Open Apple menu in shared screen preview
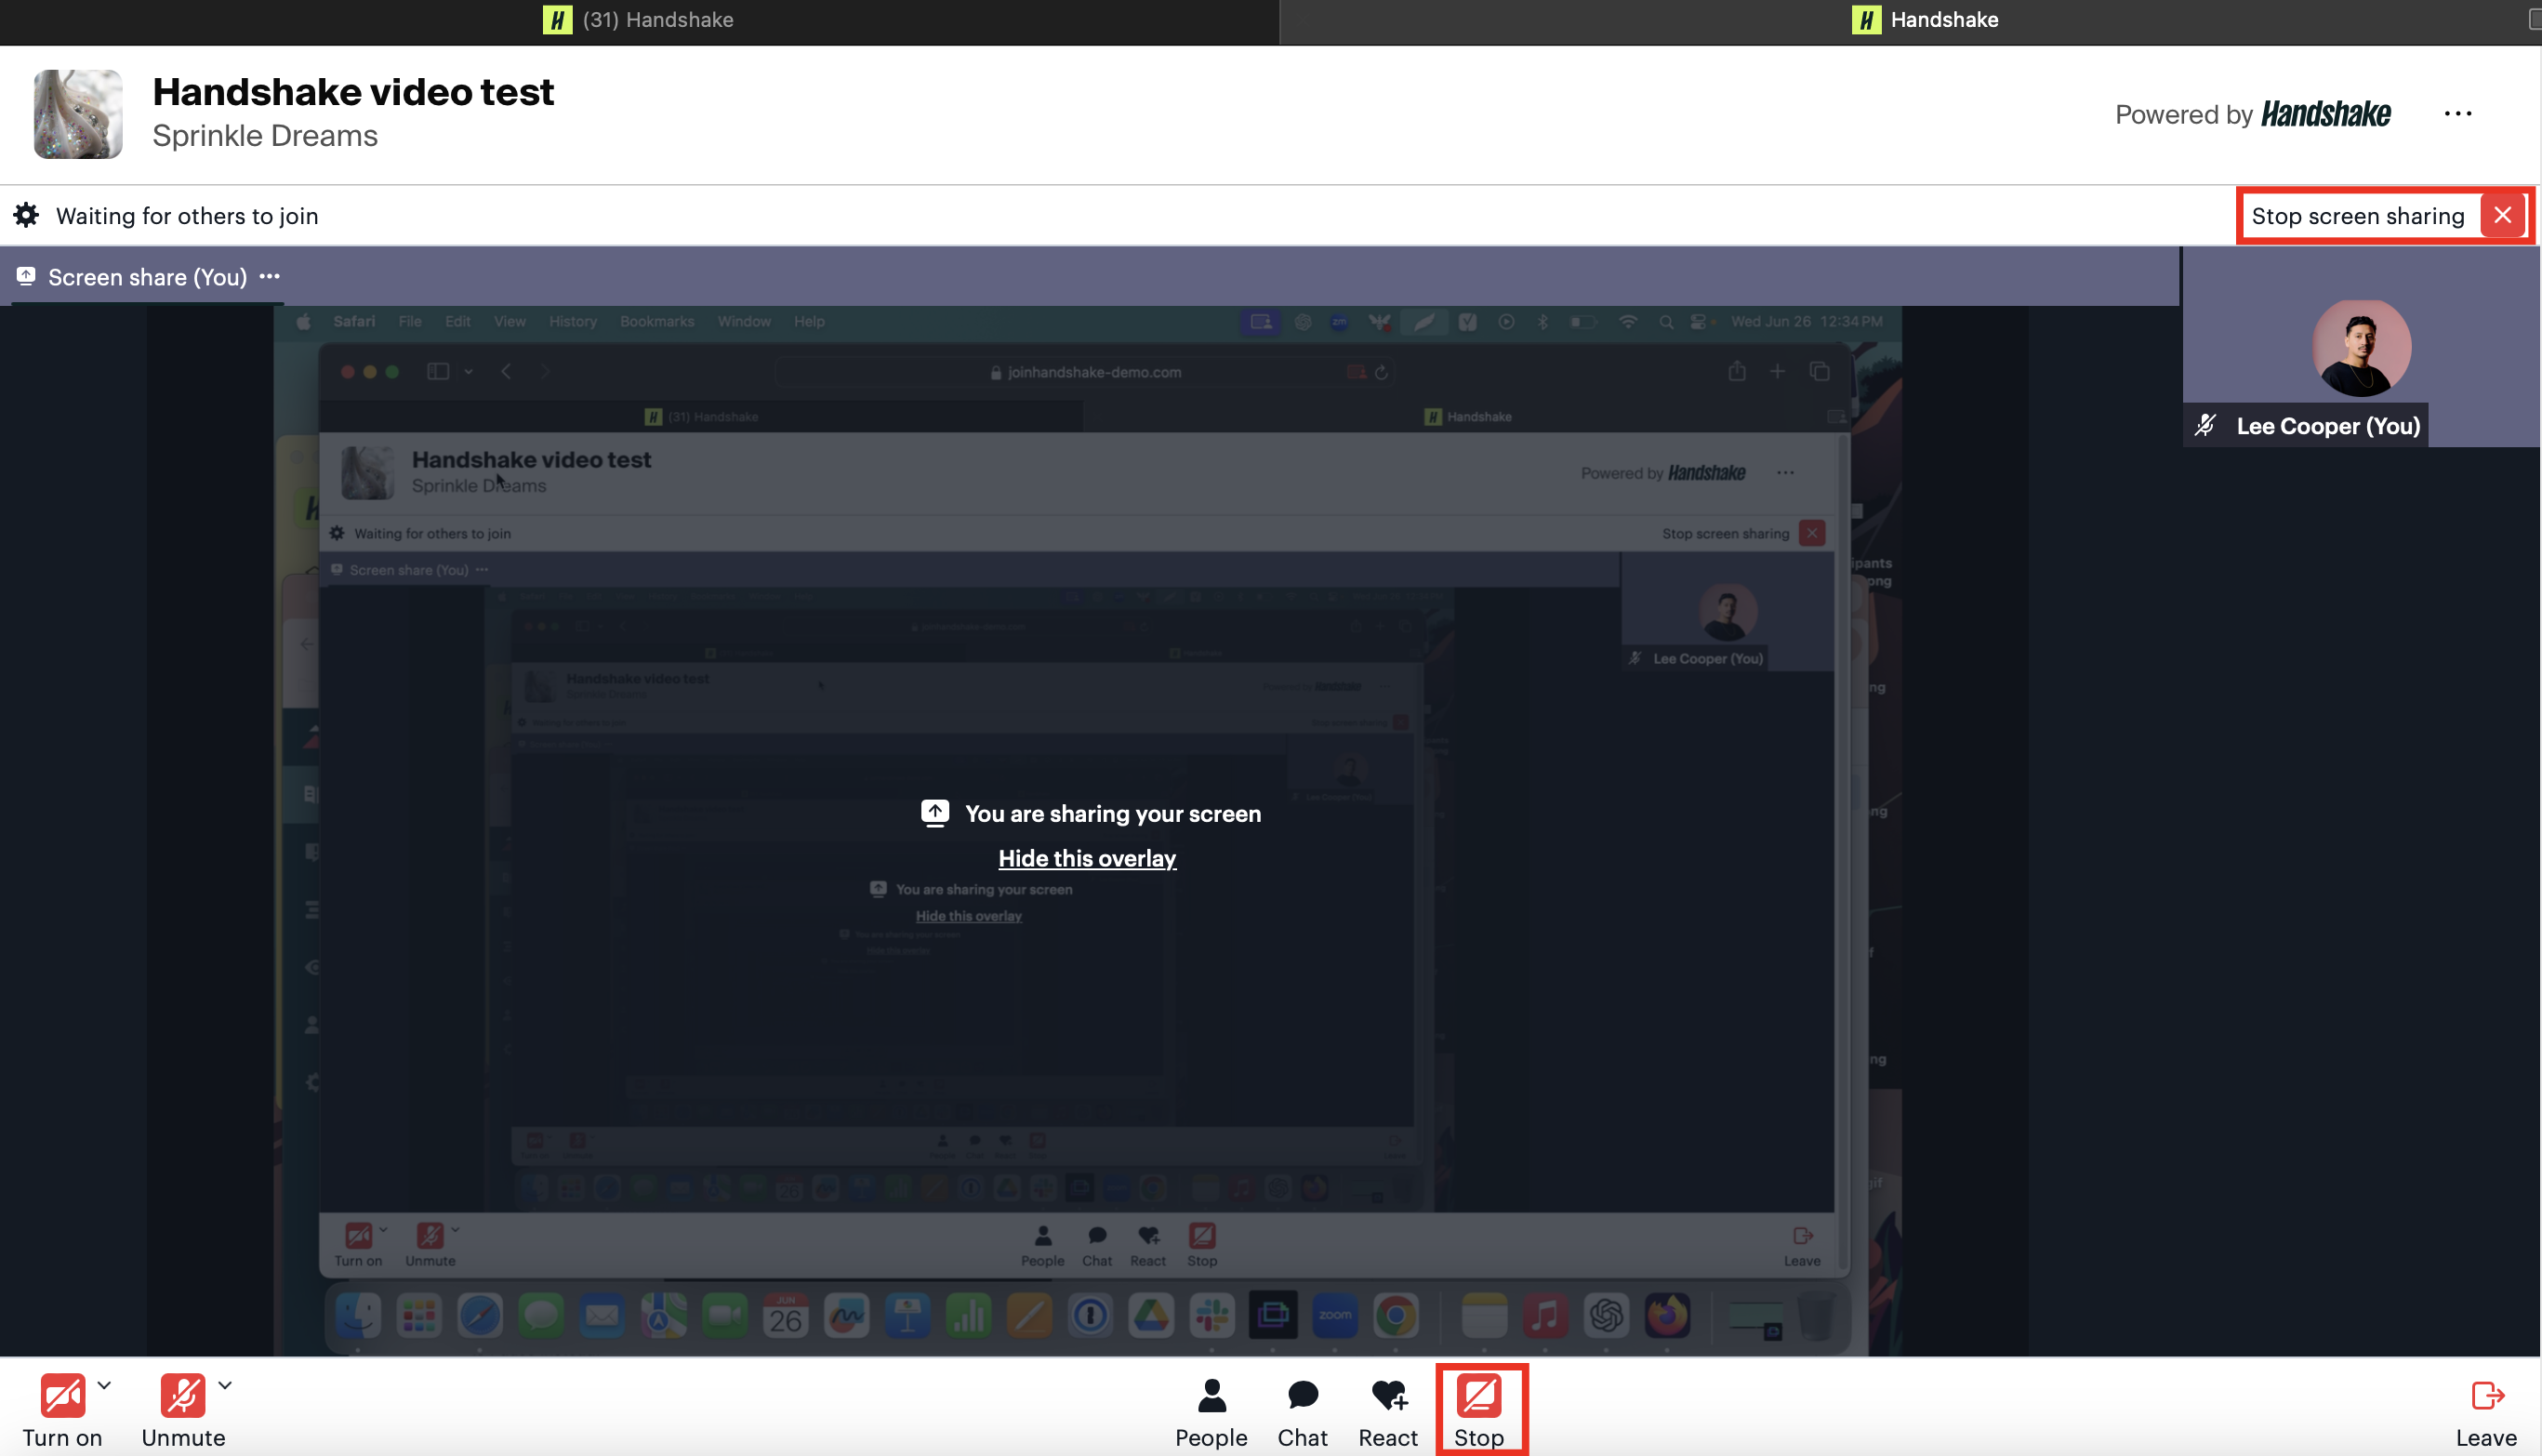 click(x=304, y=322)
